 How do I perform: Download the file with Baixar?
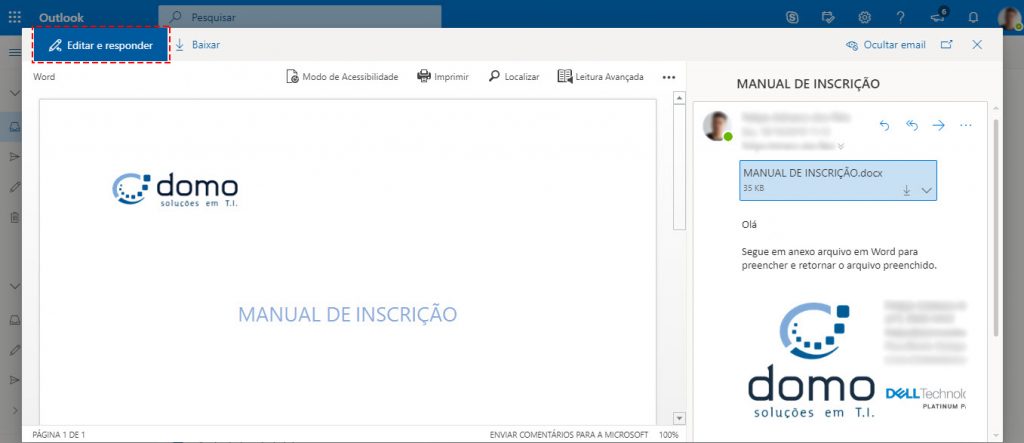(x=197, y=45)
